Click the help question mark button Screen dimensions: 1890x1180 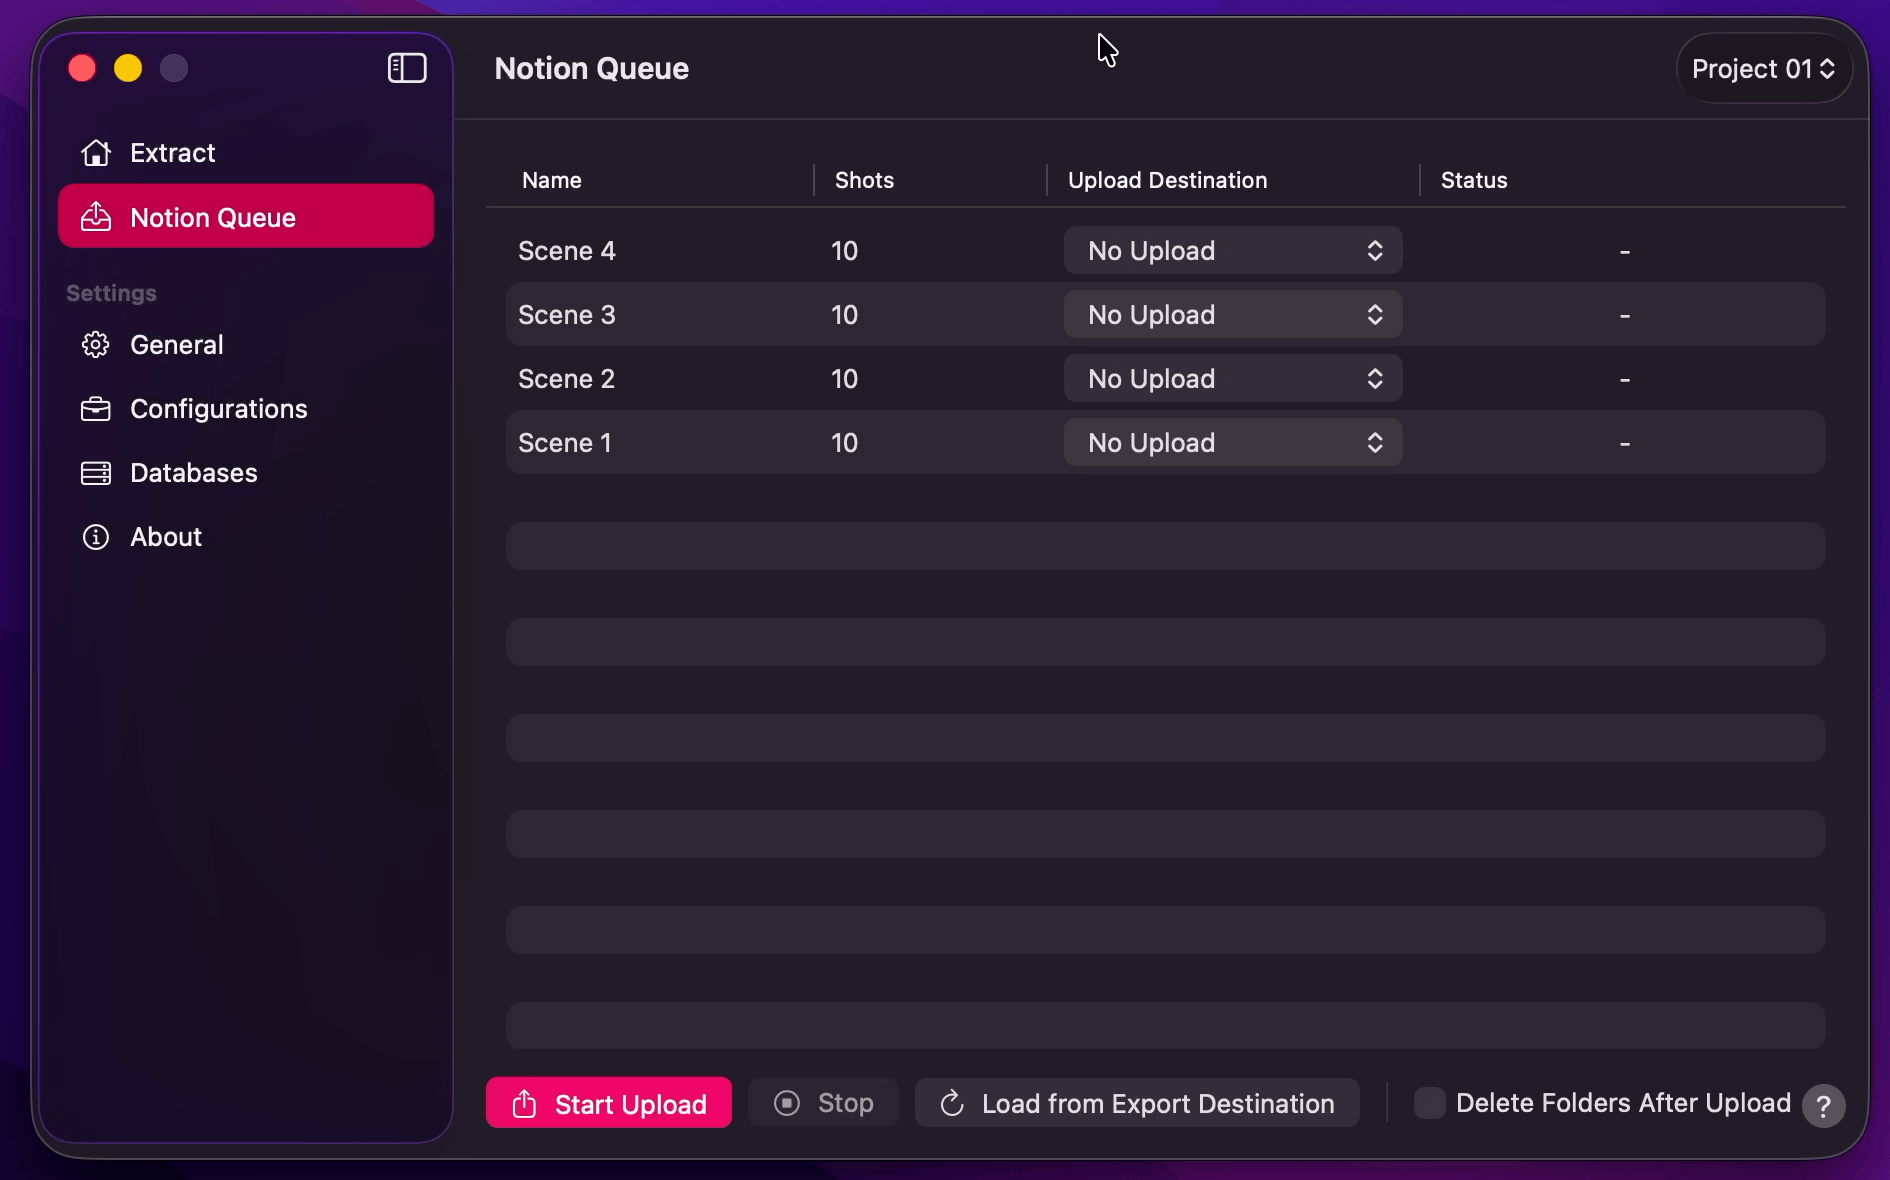pos(1824,1106)
